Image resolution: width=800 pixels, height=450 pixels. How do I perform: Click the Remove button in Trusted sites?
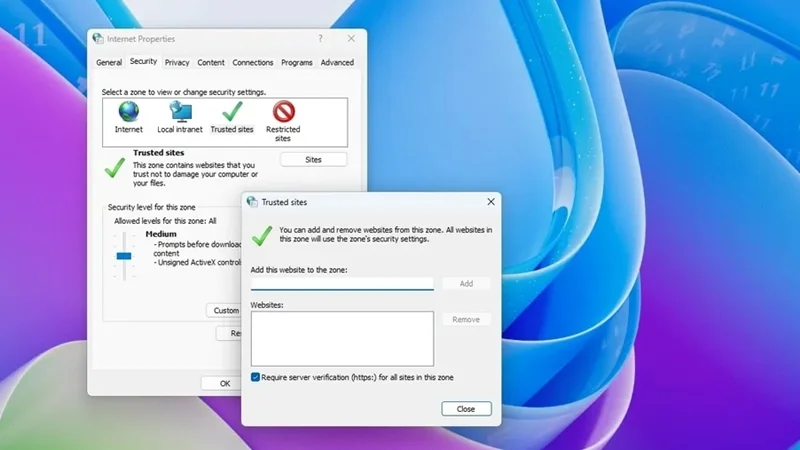466,319
